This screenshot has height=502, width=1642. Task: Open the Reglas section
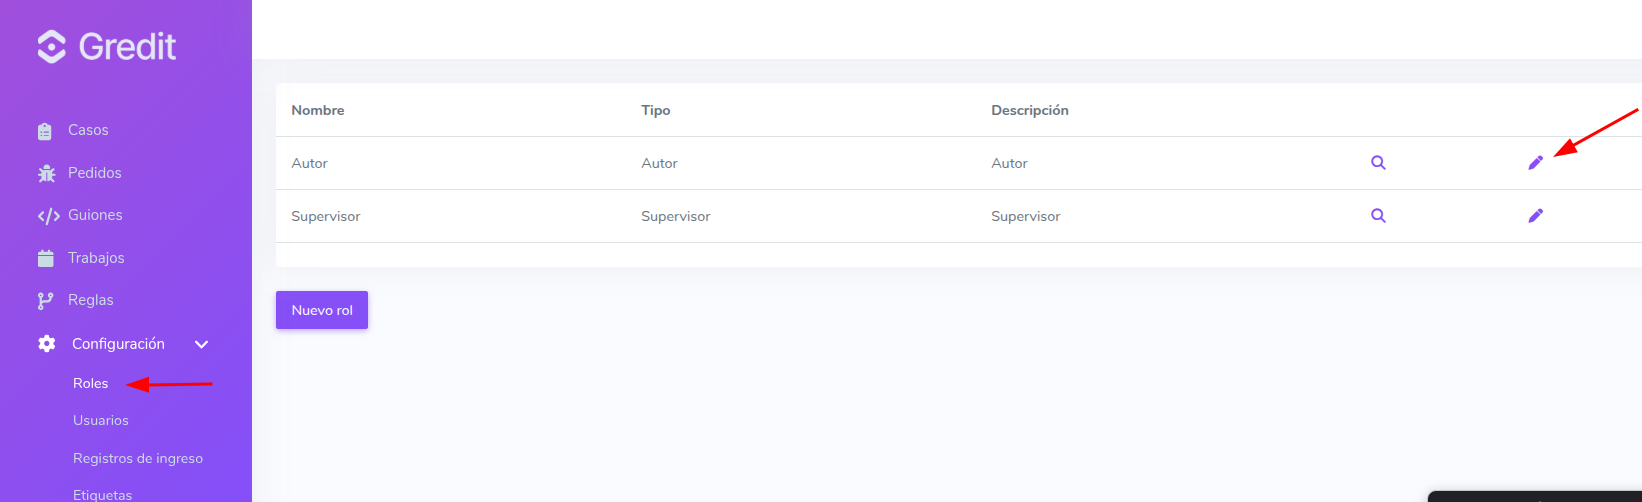pyautogui.click(x=90, y=300)
